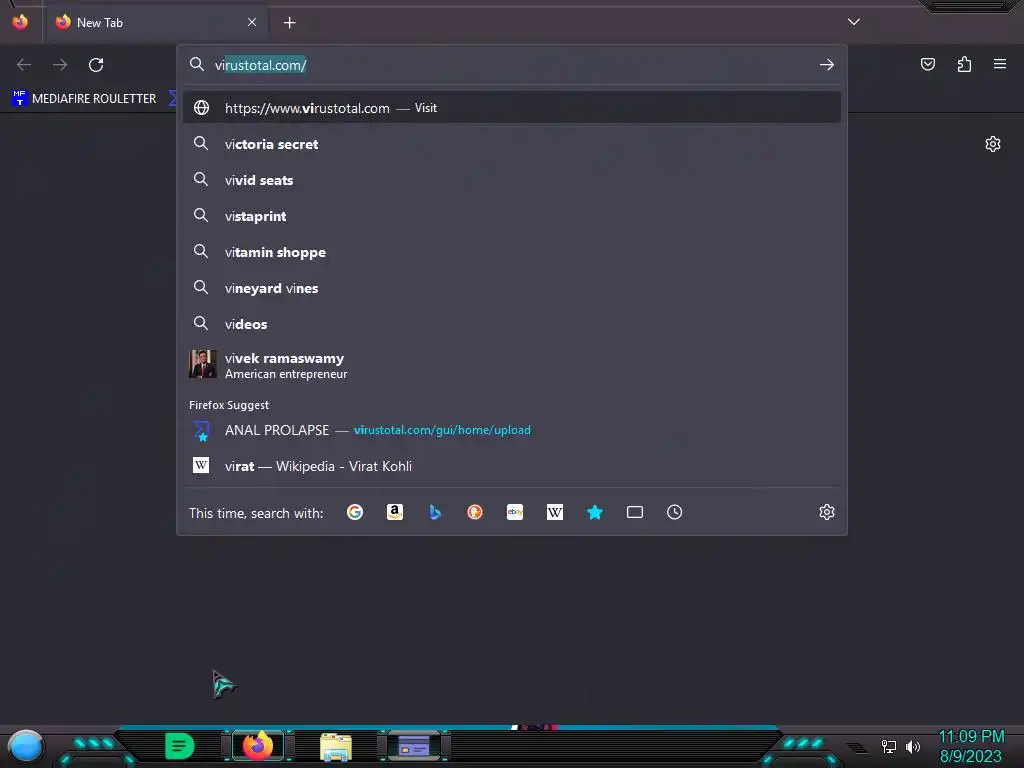Search history with the clock icon
The image size is (1024, 768).
(675, 513)
